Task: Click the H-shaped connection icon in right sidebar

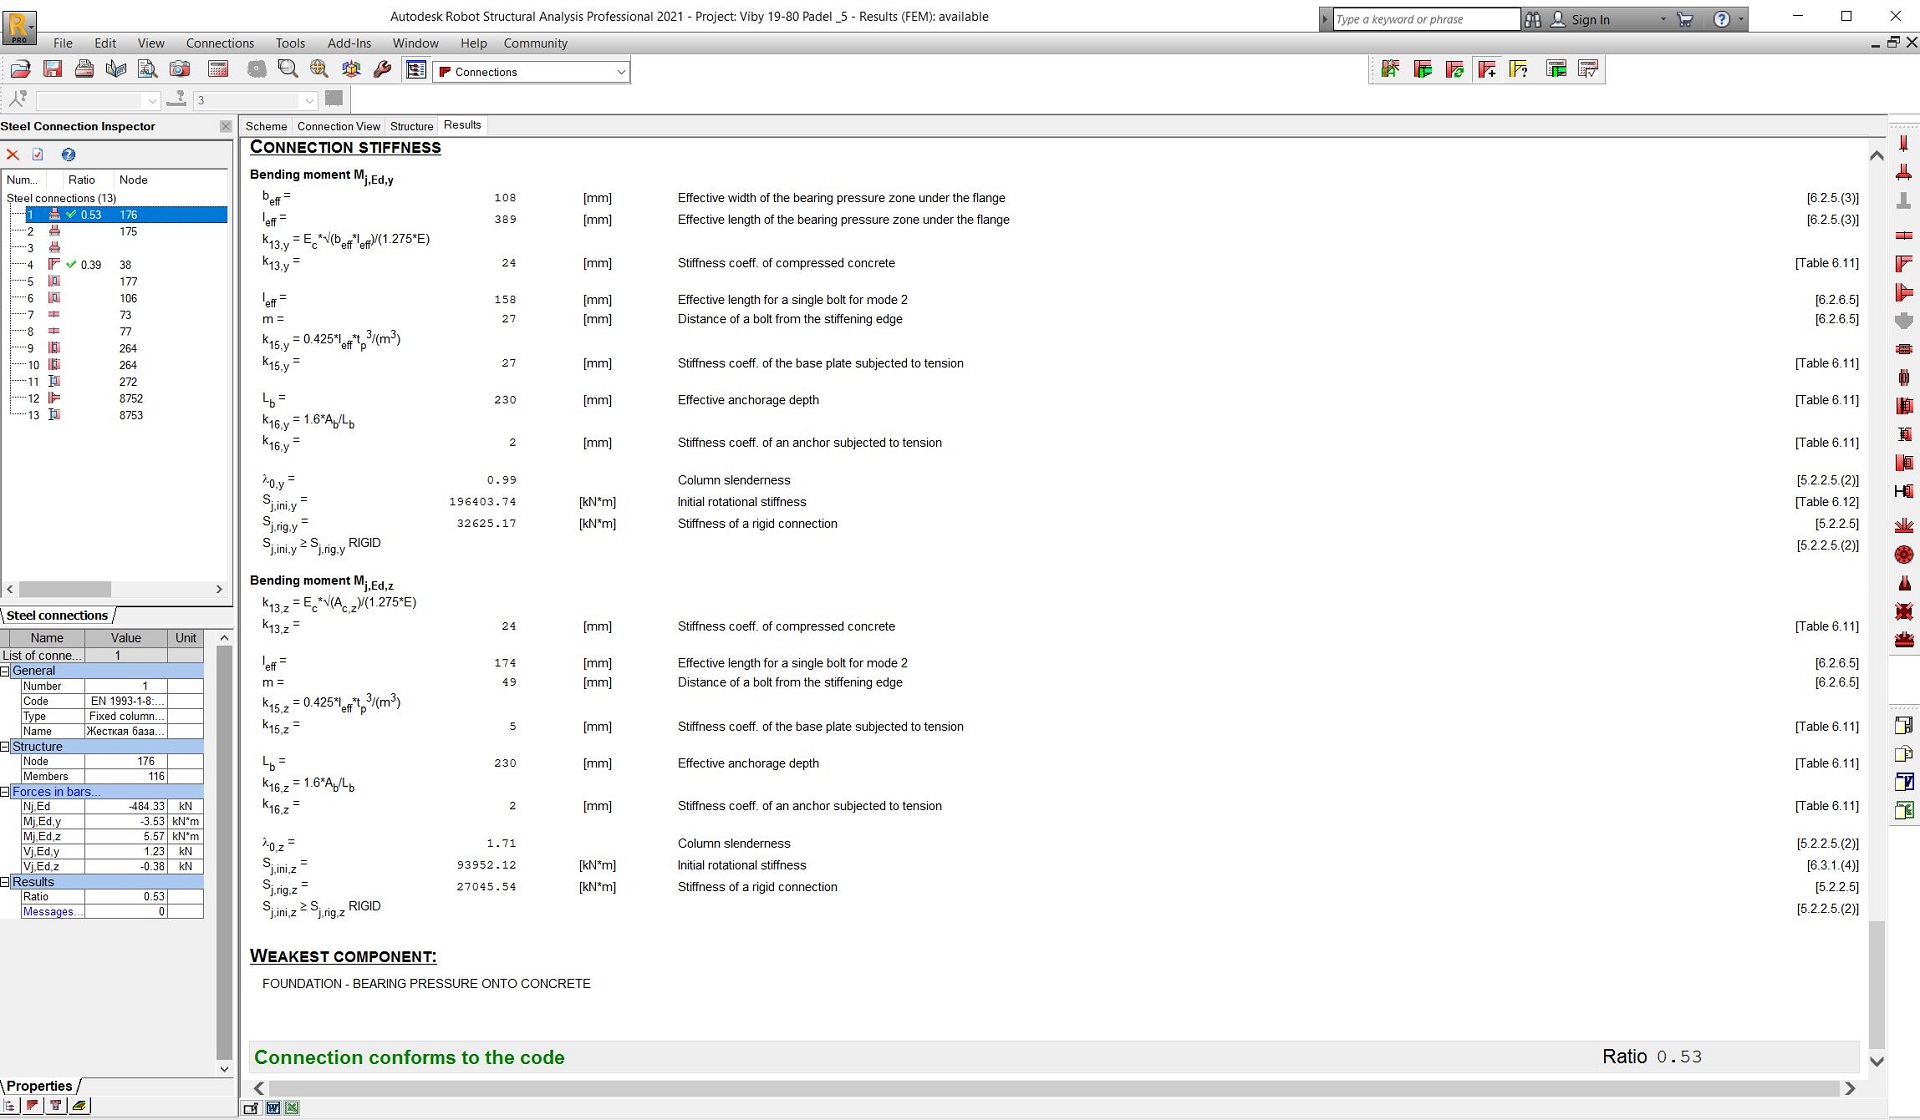Action: pos(1904,491)
